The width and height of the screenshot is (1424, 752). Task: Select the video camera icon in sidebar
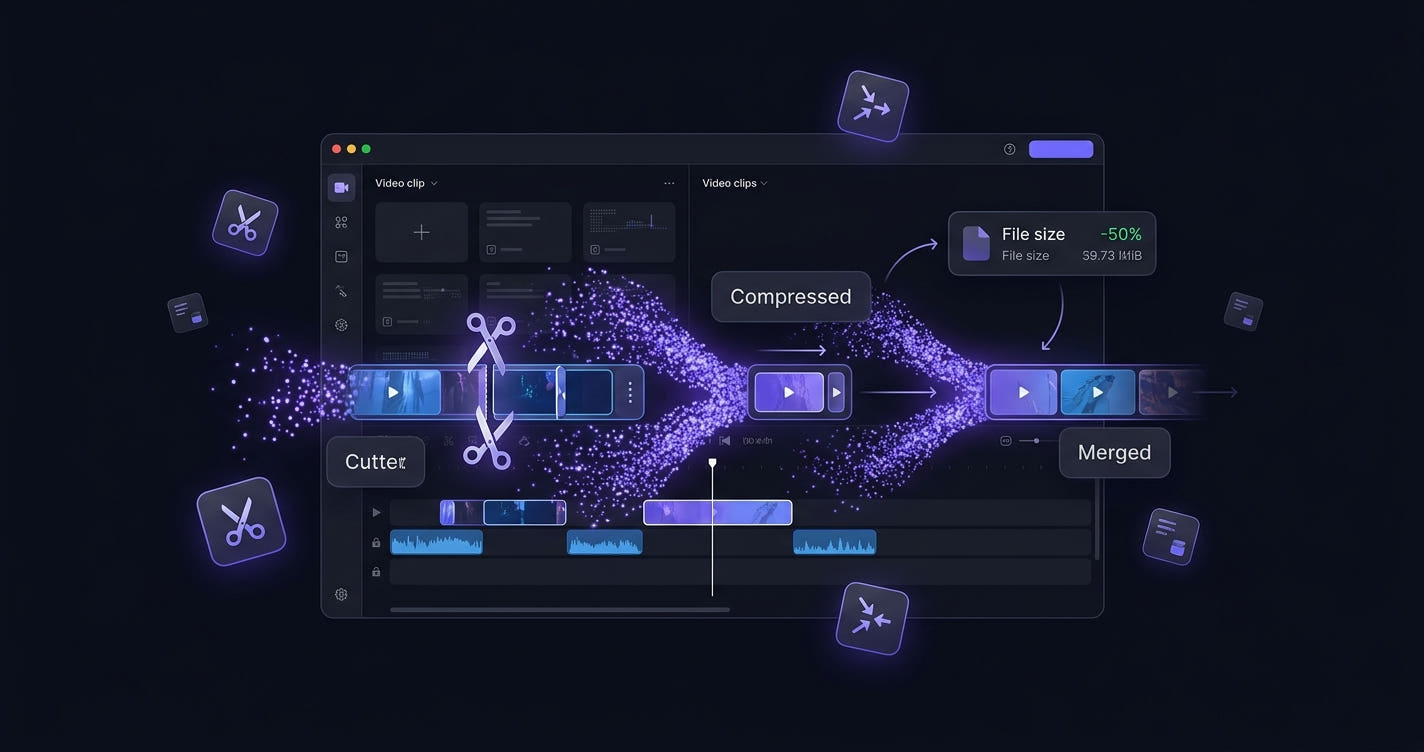[341, 188]
